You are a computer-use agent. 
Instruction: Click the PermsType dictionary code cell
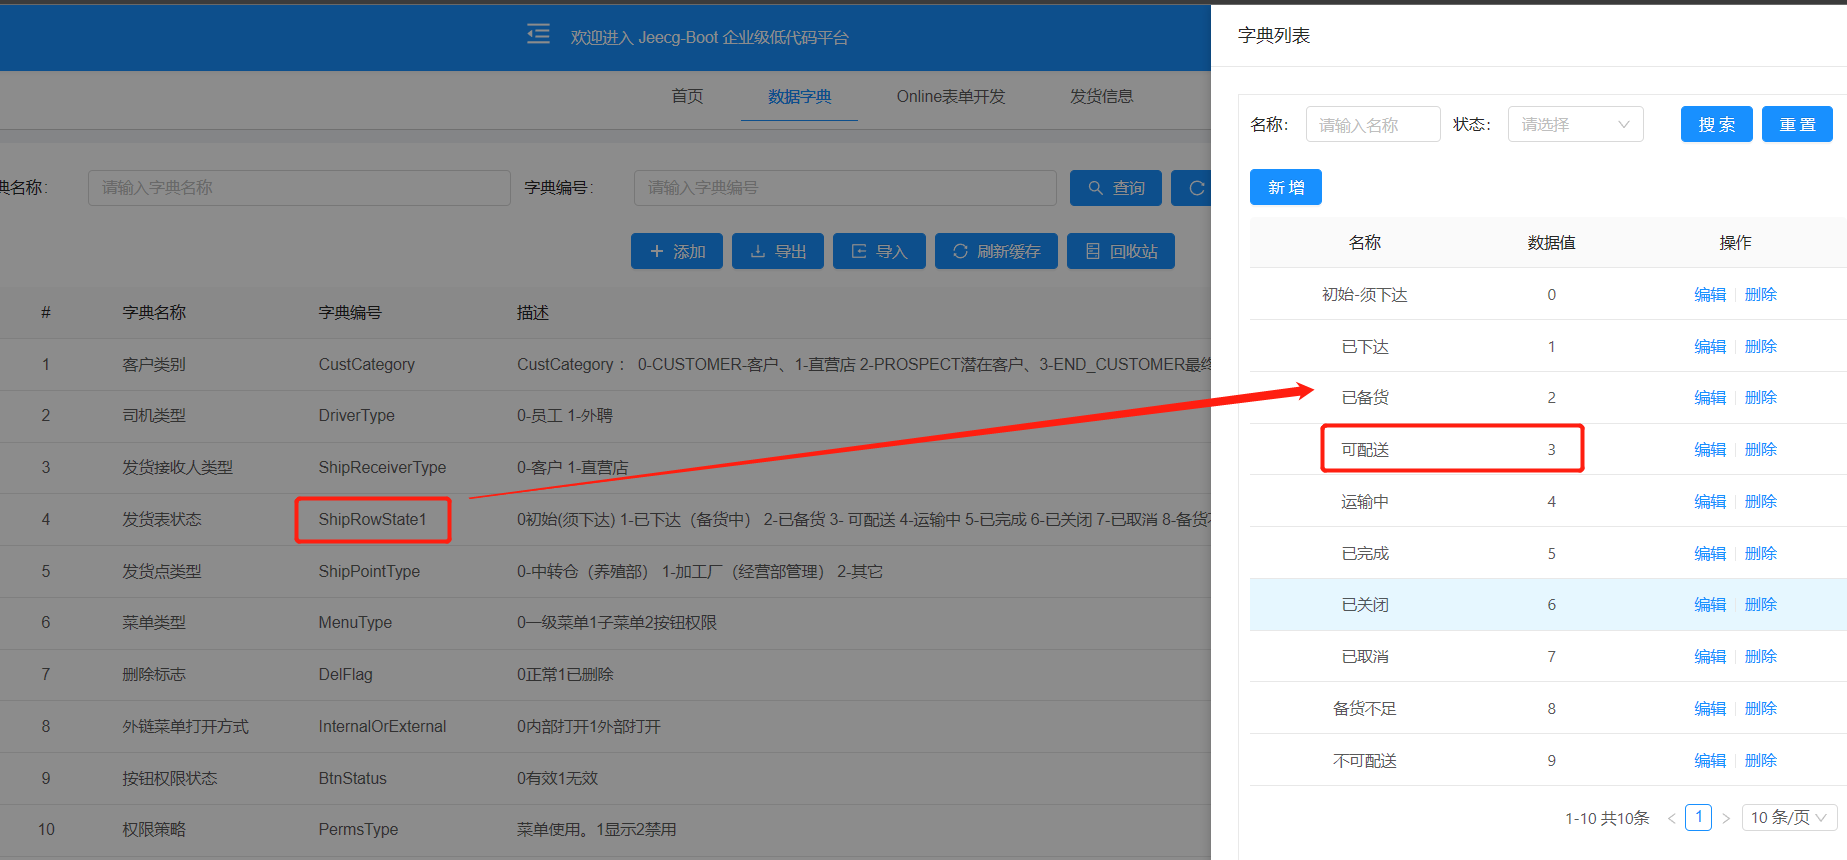point(358,829)
